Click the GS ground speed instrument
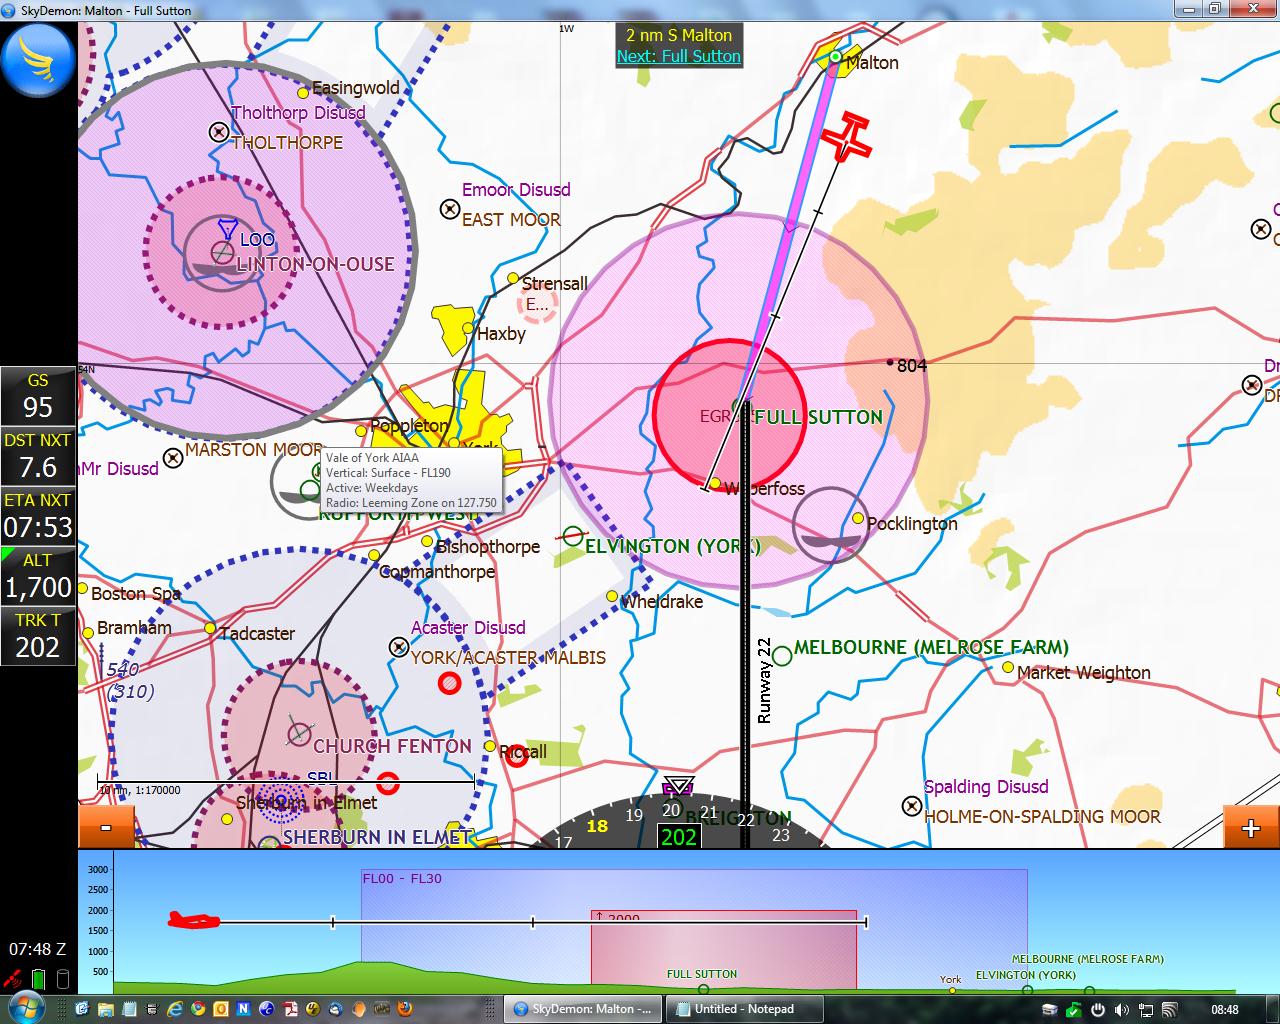 pyautogui.click(x=38, y=396)
